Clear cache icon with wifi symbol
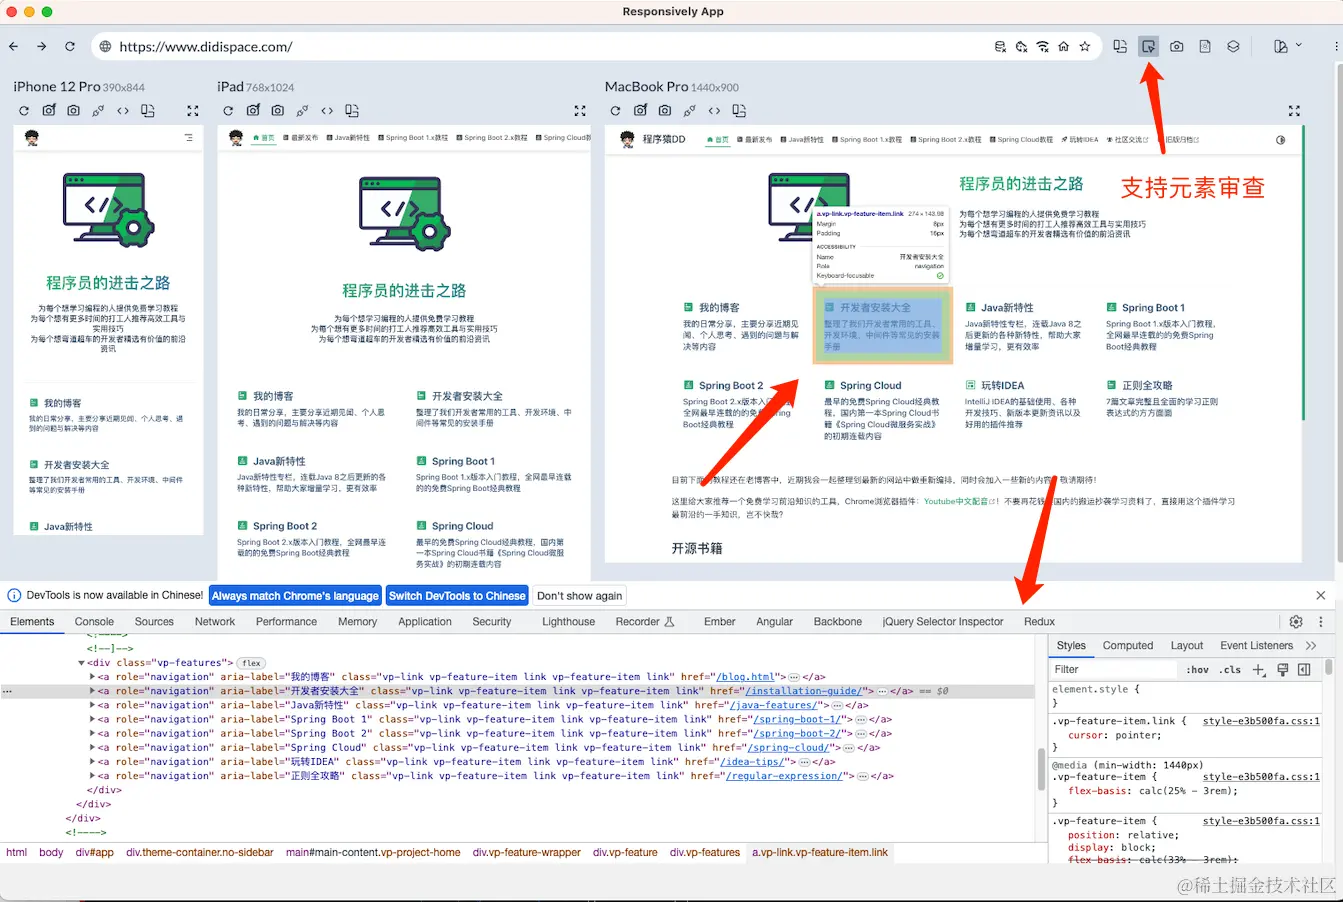The image size is (1343, 902). pyautogui.click(x=1043, y=46)
